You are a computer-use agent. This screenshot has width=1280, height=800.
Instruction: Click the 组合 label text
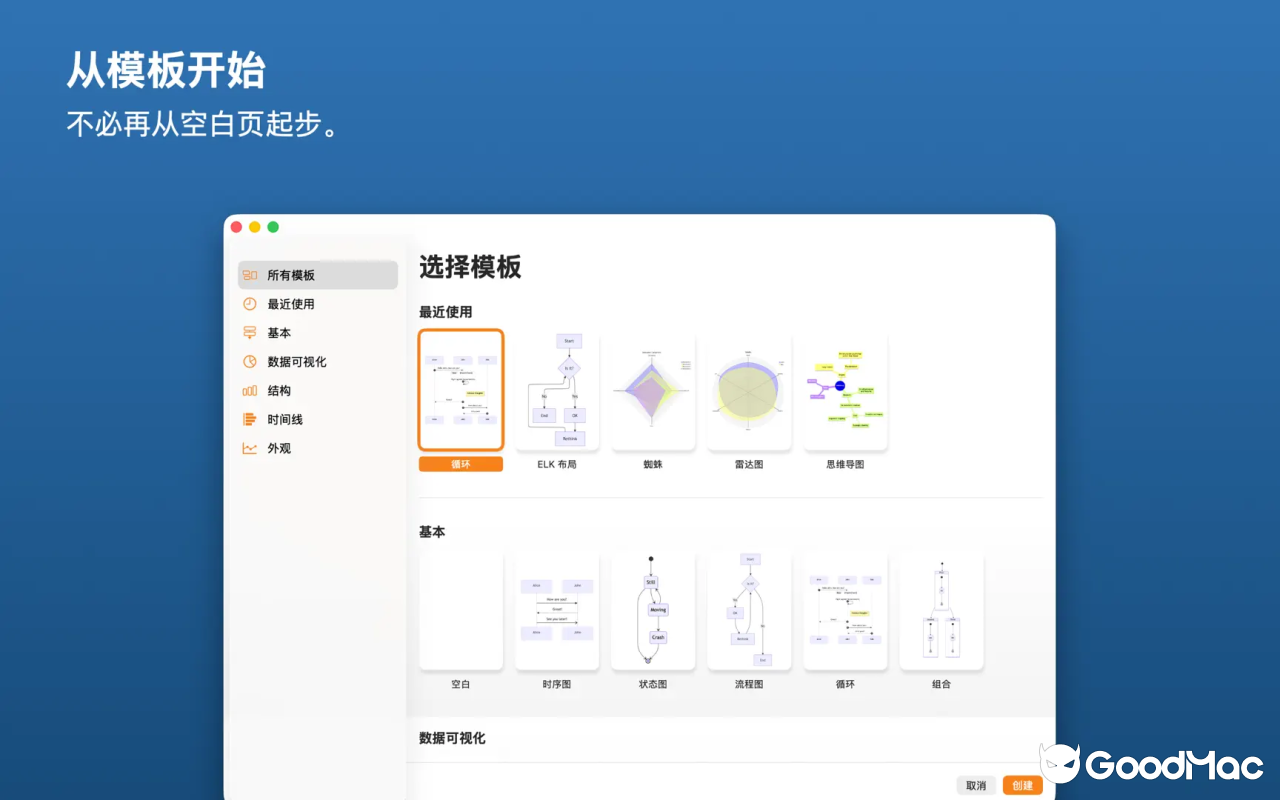[941, 684]
